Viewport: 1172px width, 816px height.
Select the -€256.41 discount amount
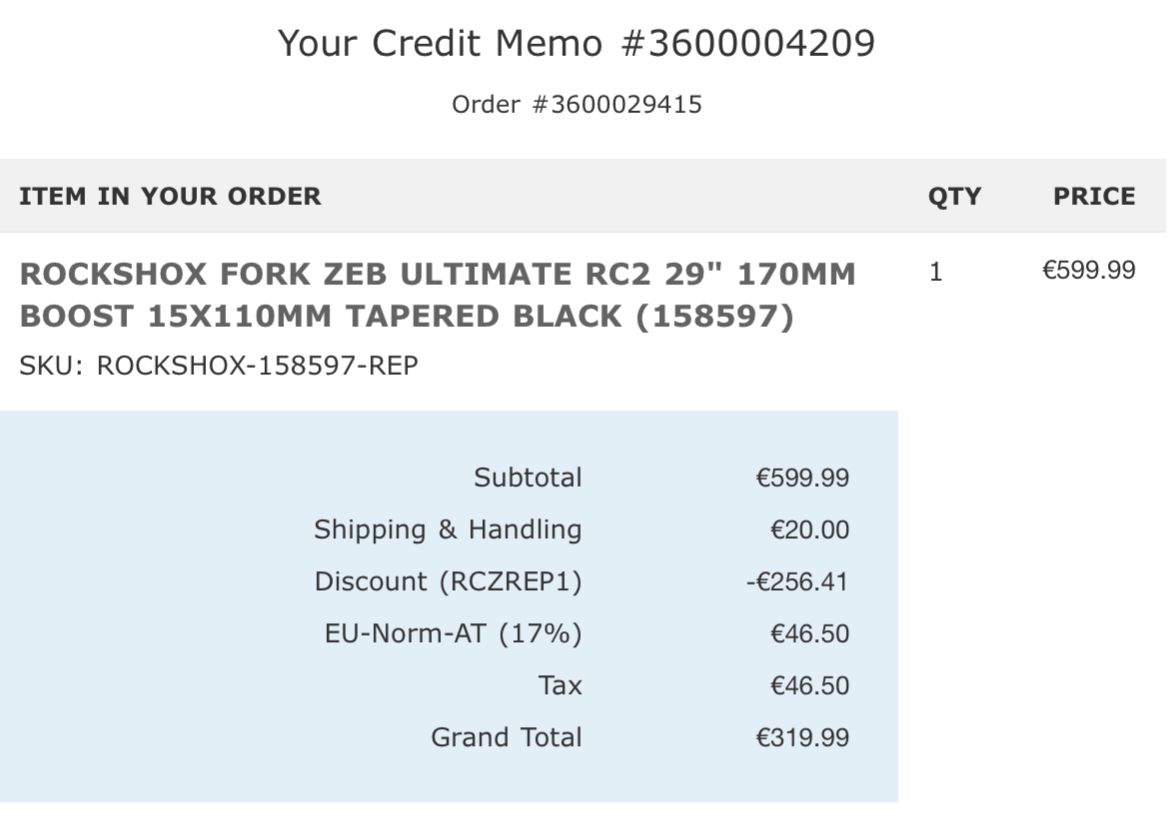(797, 582)
